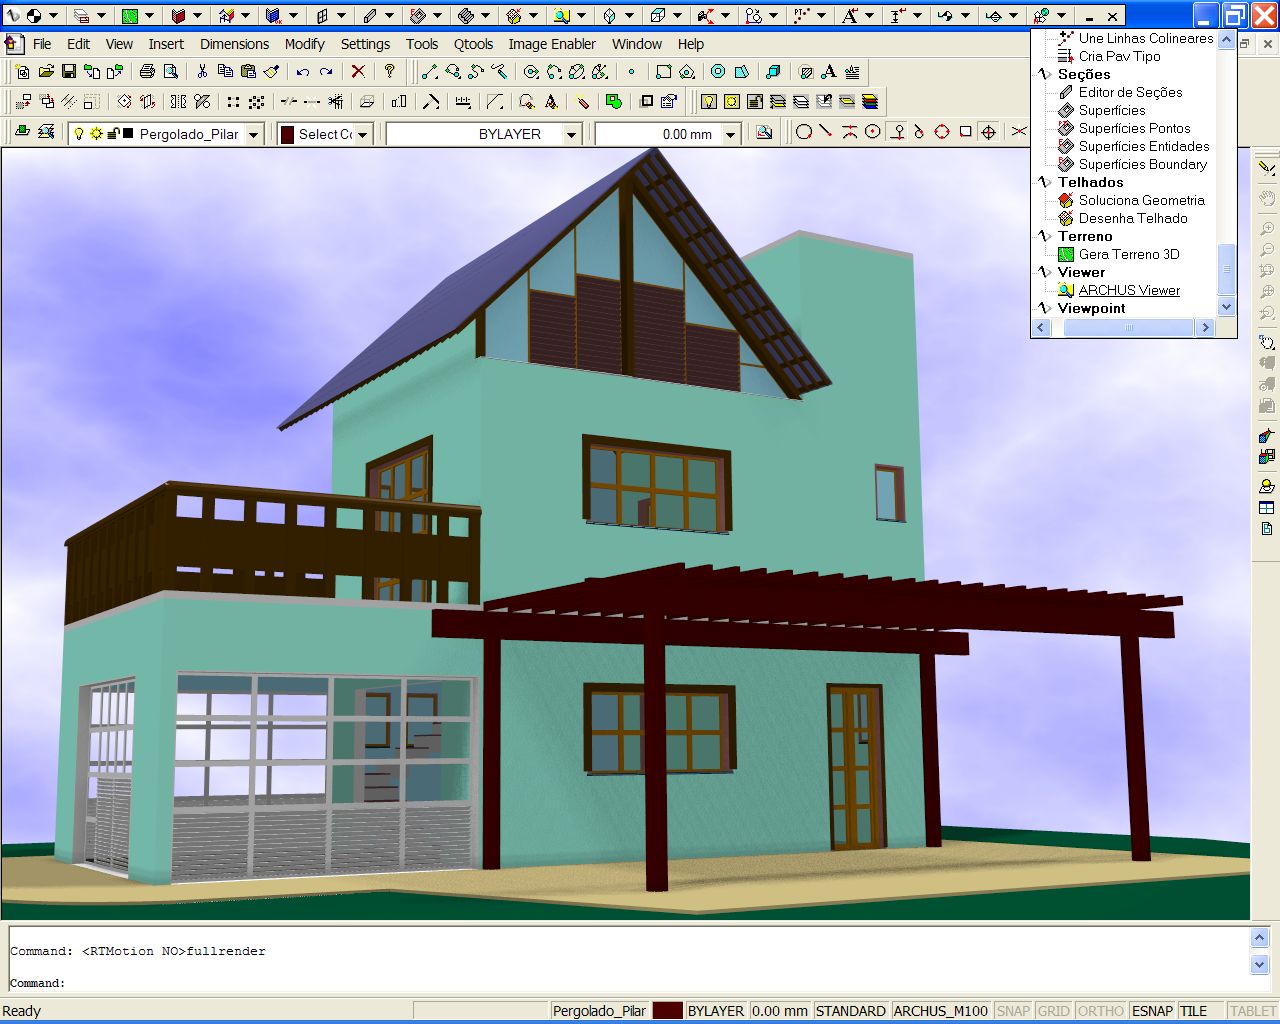Collapse the Viewer tree group

[1045, 272]
